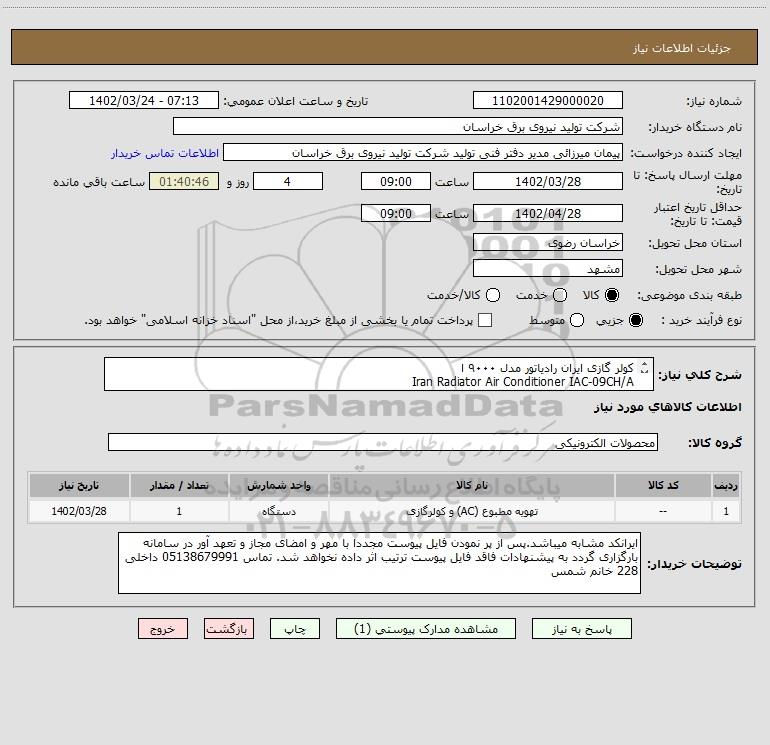Click the چاپ print button
This screenshot has height=745, width=770.
tap(295, 629)
